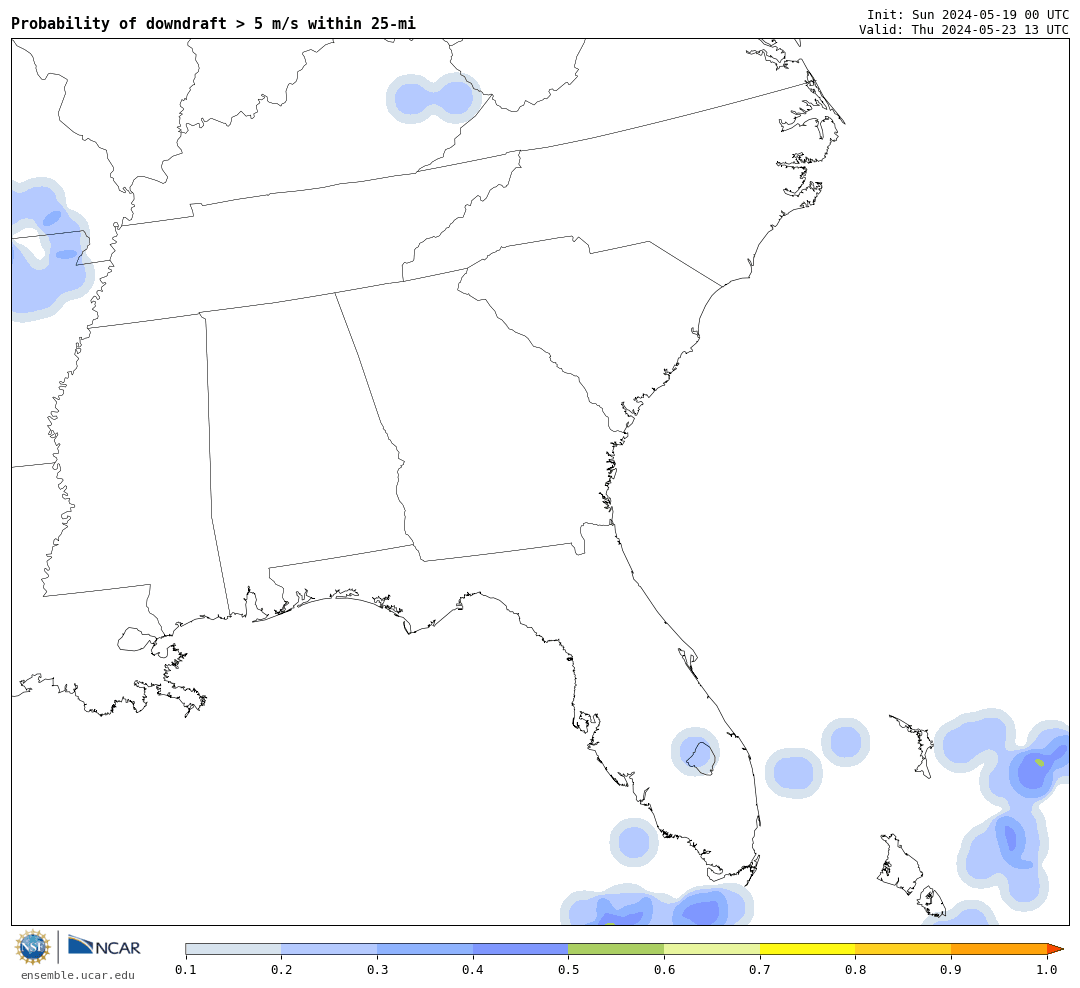Click the 0.3 colorbar tick label
Viewport: 1080px width, 988px height.
point(377,970)
